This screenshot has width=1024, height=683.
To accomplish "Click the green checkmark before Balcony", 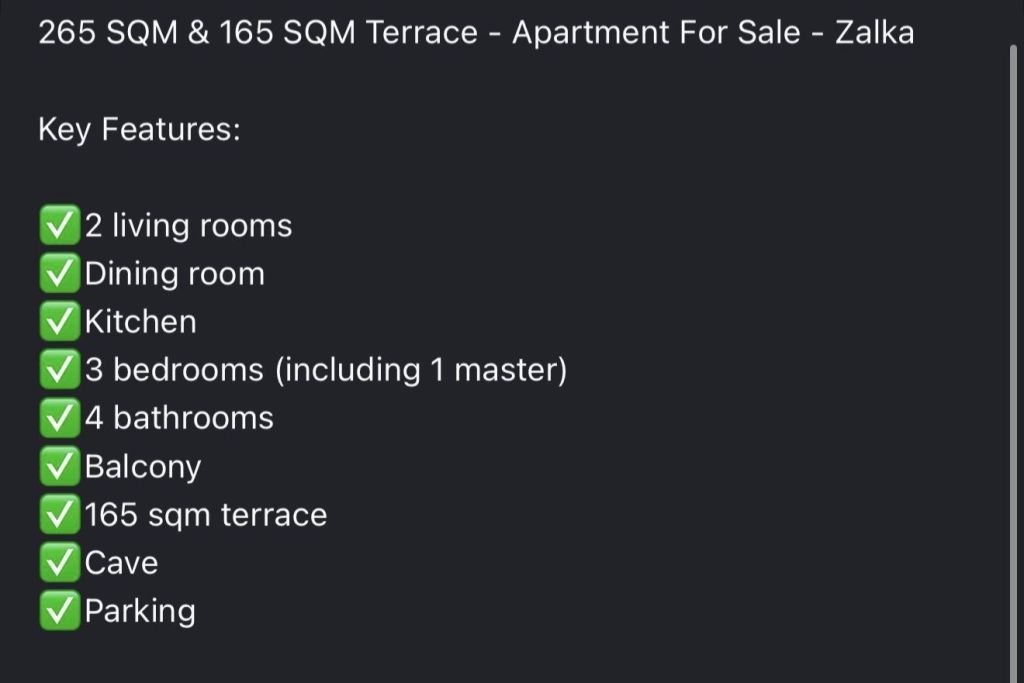I will [59, 466].
